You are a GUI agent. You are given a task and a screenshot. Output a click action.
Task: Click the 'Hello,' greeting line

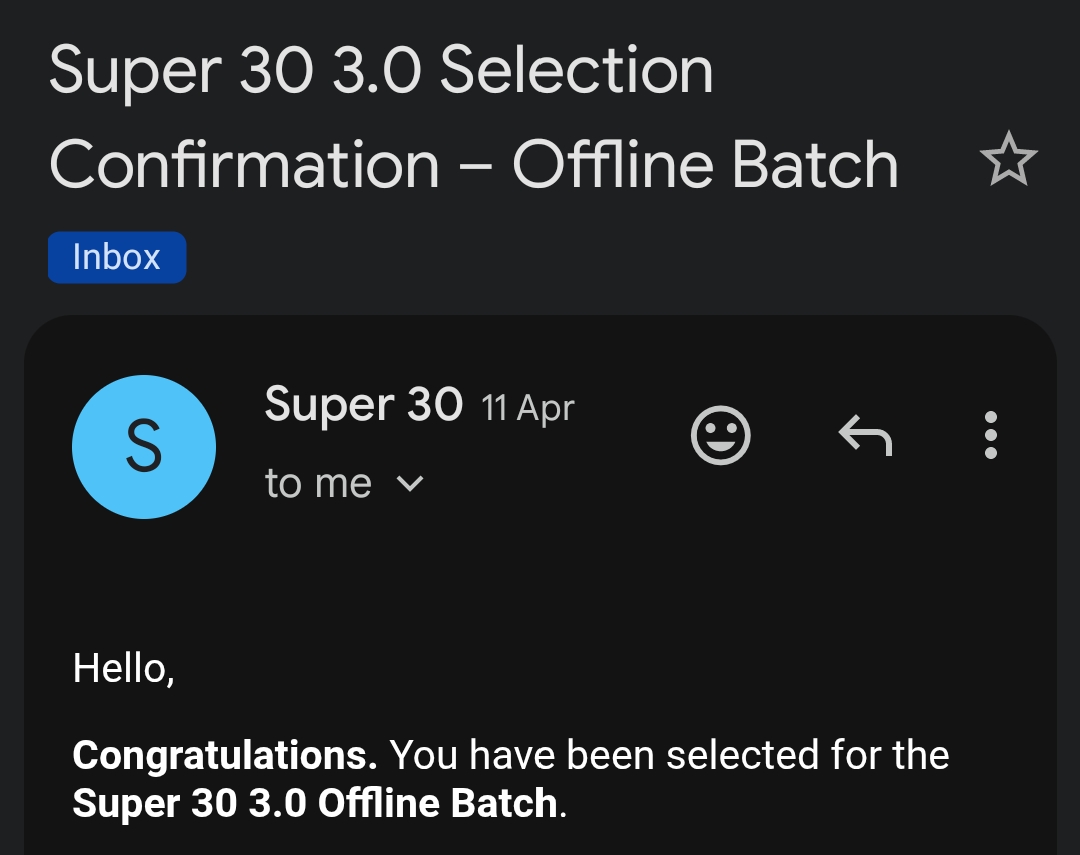tap(123, 668)
